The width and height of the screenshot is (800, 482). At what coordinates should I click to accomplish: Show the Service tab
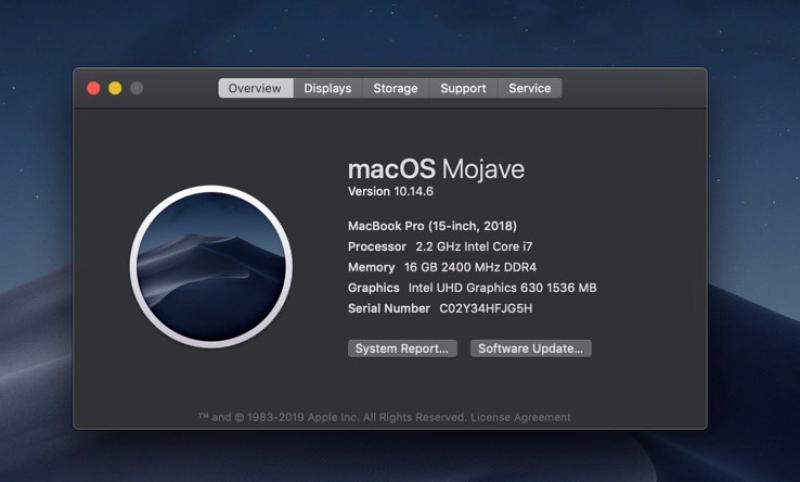point(529,88)
